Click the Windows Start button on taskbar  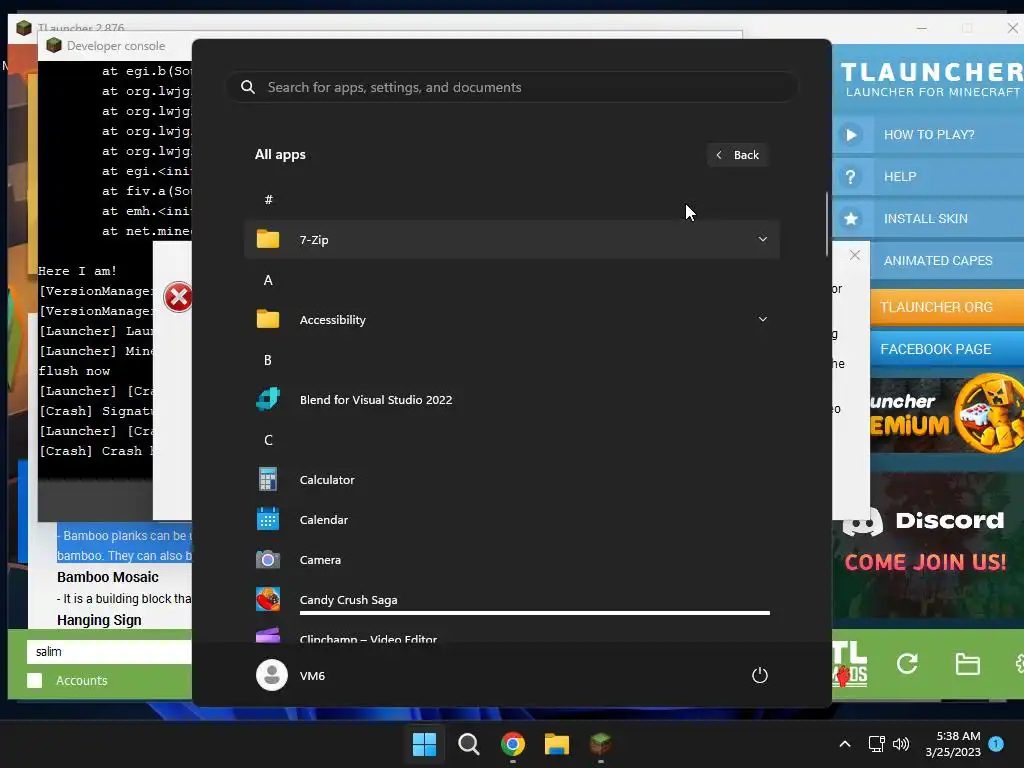pos(424,744)
